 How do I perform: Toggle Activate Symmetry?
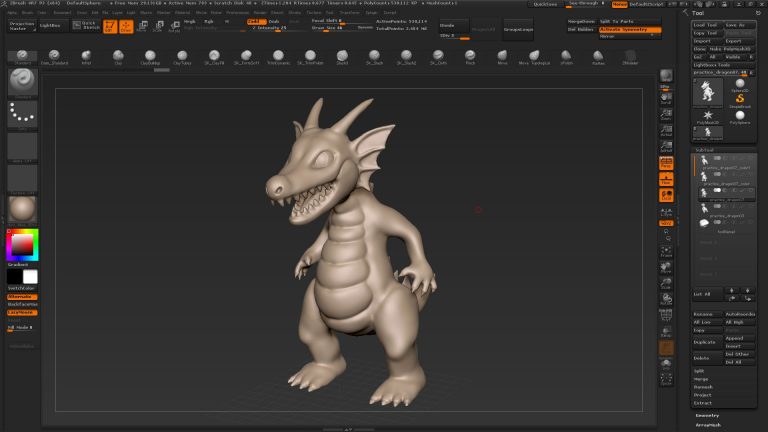click(630, 29)
